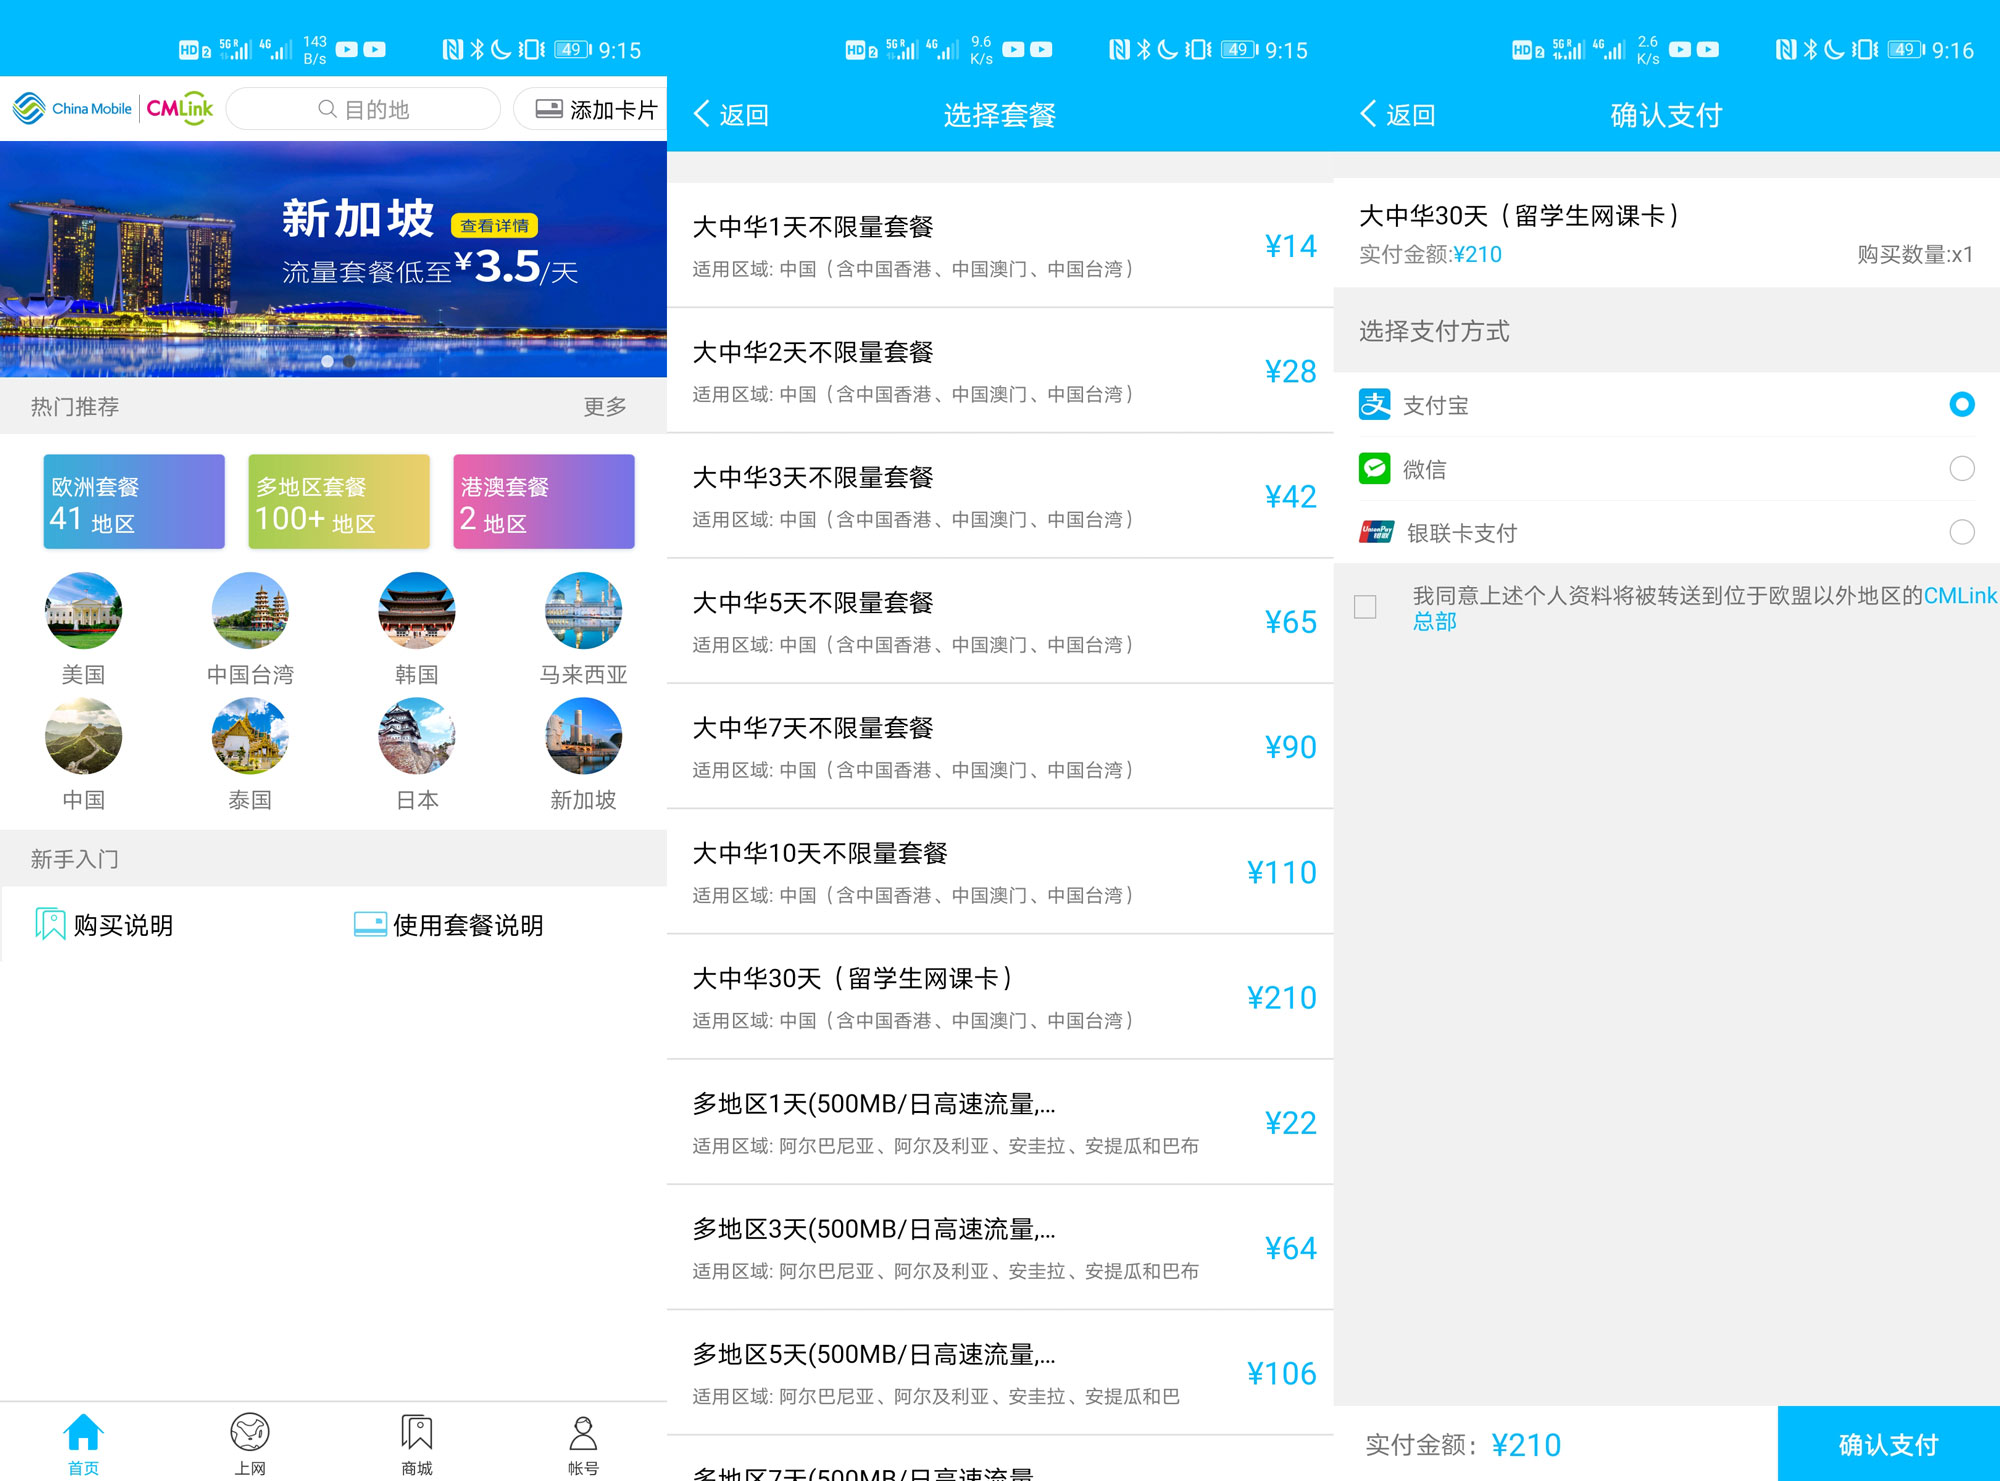The height and width of the screenshot is (1481, 2000).
Task: Go back from 选择套餐 screen
Action: coord(731,115)
